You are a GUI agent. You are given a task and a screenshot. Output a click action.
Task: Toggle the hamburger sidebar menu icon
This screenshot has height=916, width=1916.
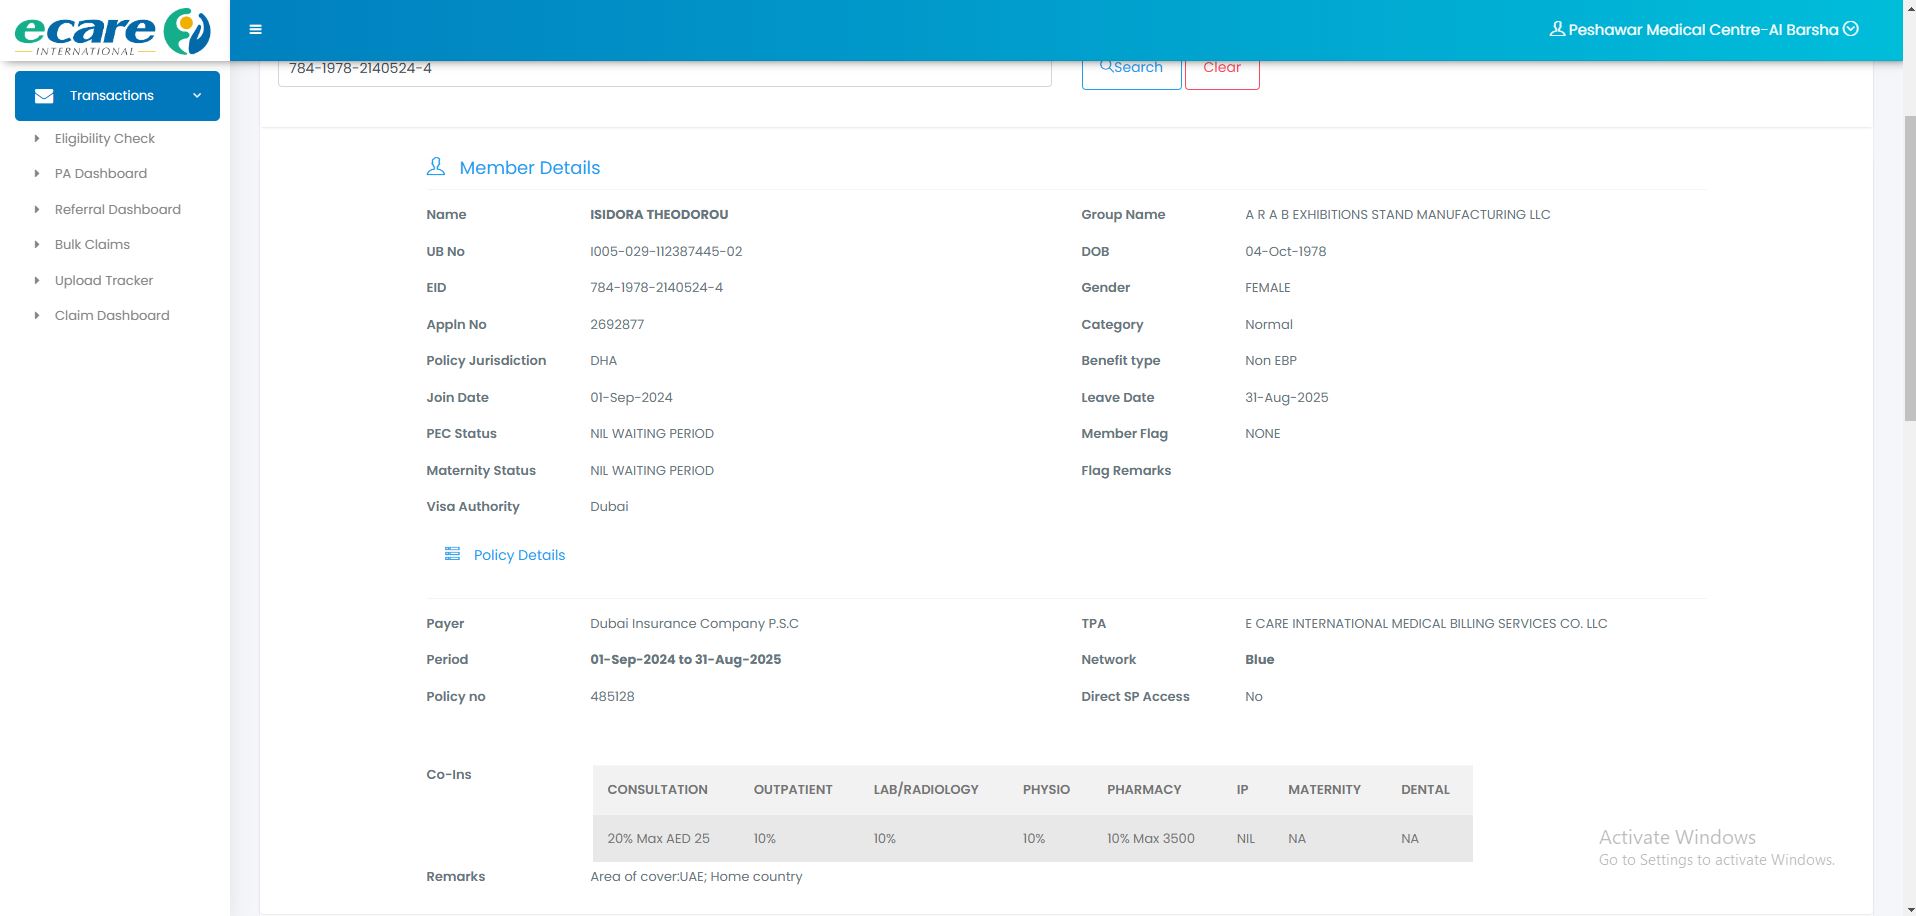click(256, 30)
